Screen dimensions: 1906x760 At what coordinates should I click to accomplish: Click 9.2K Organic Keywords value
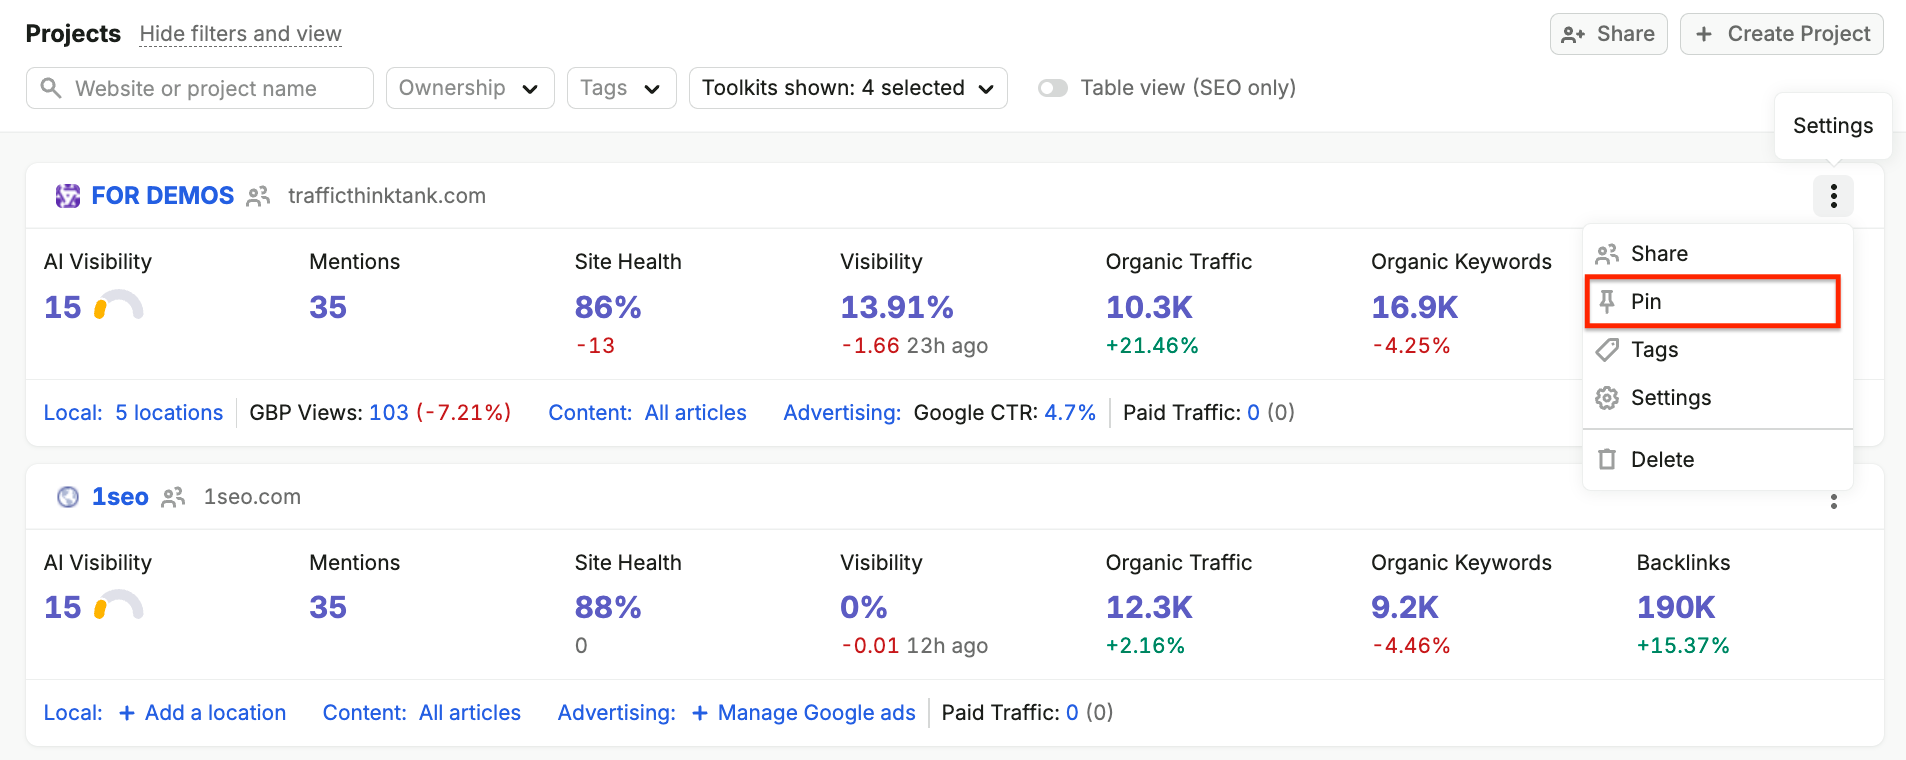pos(1405,607)
